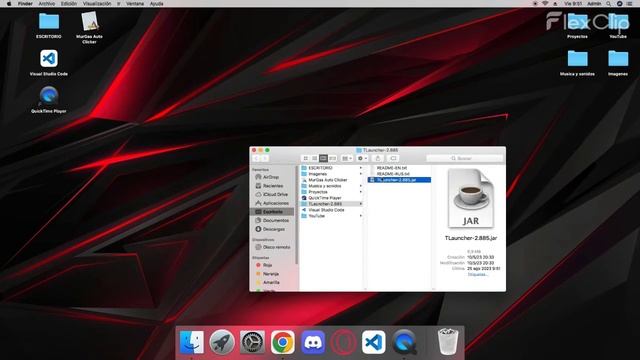Image resolution: width=640 pixels, height=360 pixels.
Task: Open Spotlight search in menu bar
Action: coord(608,4)
